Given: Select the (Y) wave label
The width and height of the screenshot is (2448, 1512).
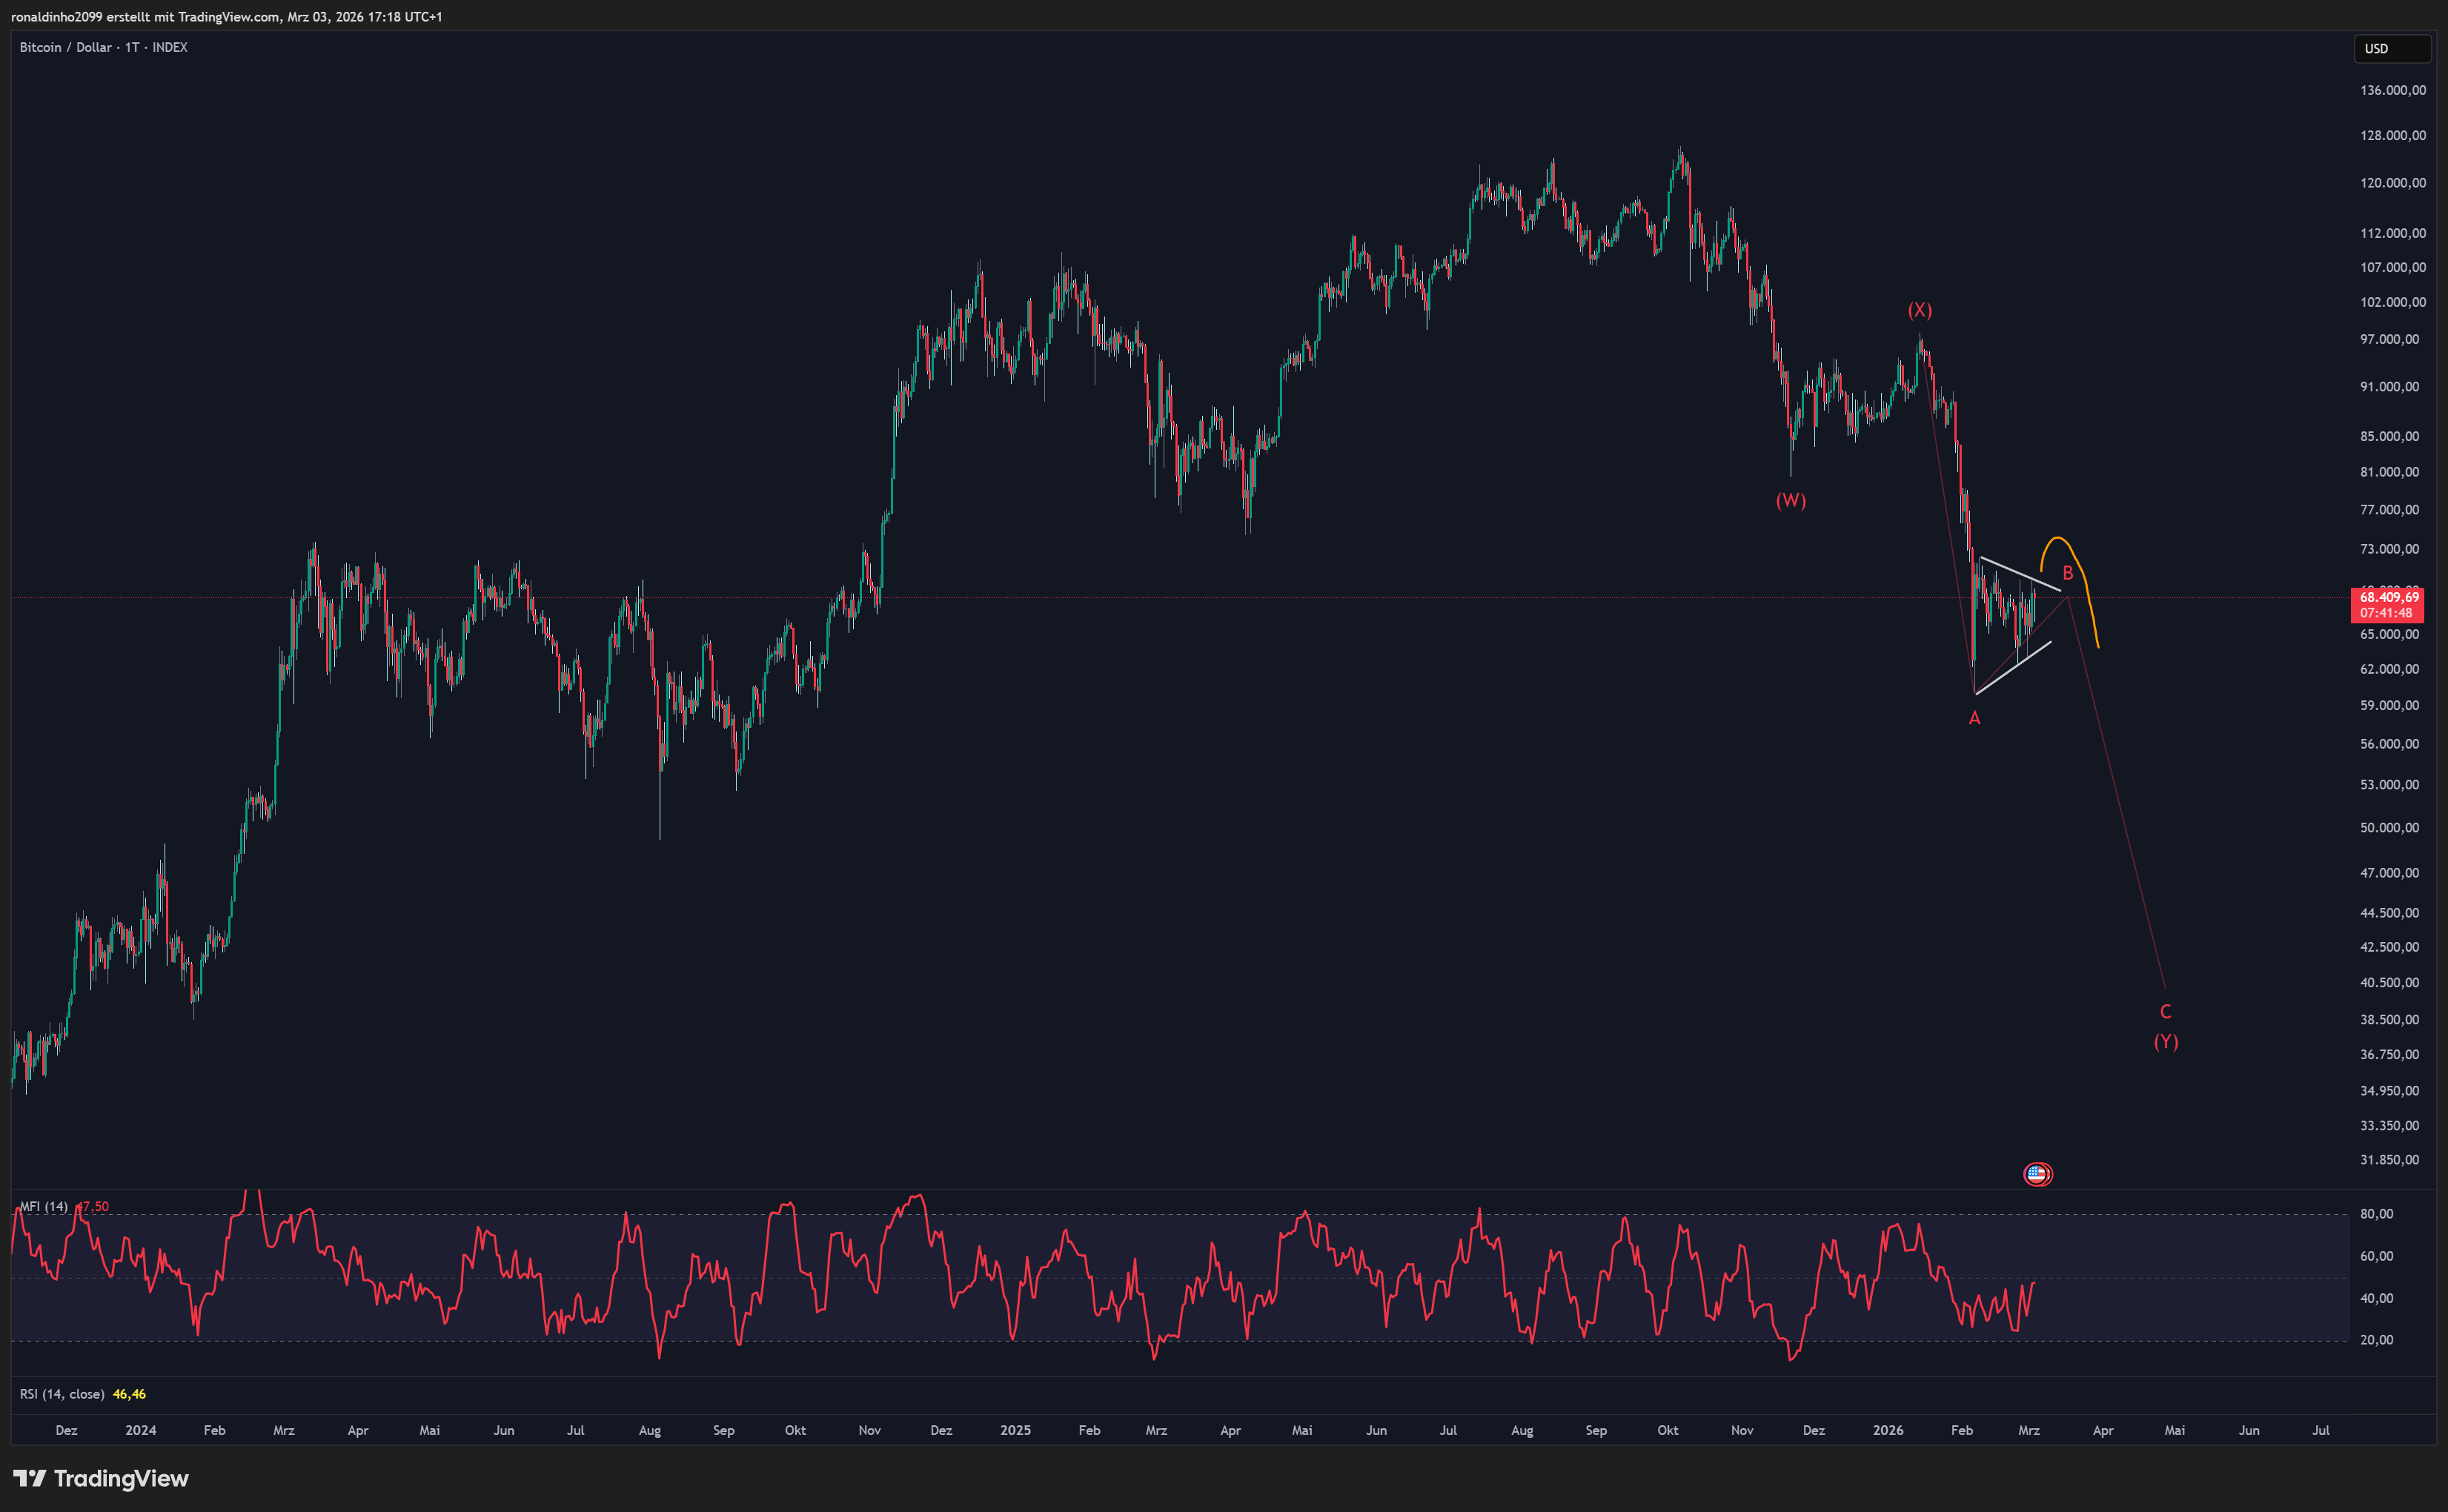Looking at the screenshot, I should [2165, 1041].
